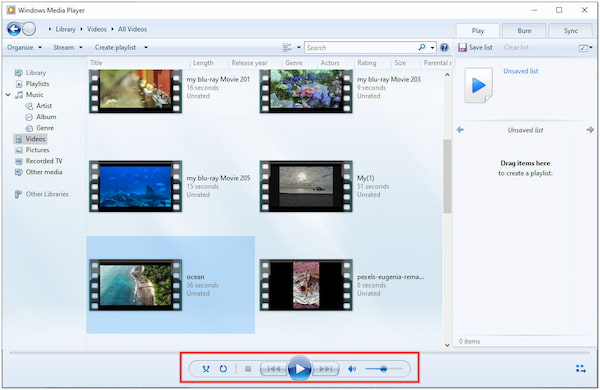
Task: Turn repeat on
Action: 223,369
